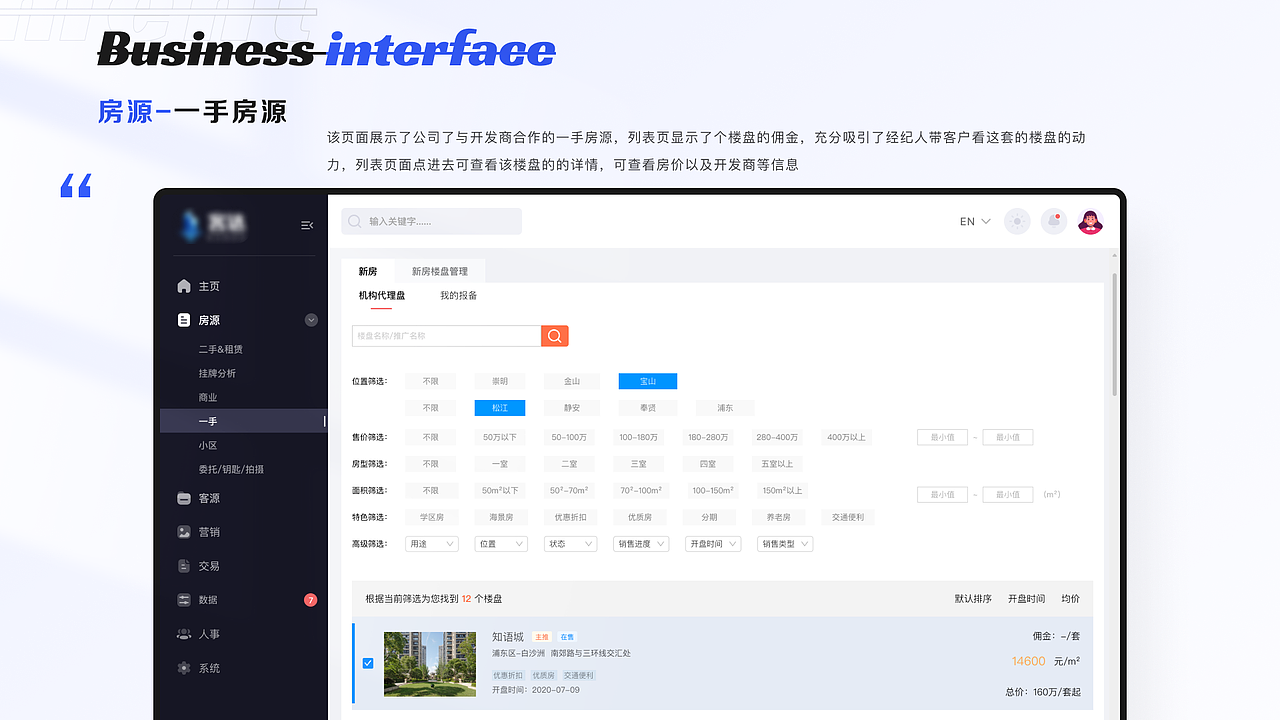The width and height of the screenshot is (1280, 720).
Task: Go to the 主页 home icon in sidebar
Action: coord(184,286)
